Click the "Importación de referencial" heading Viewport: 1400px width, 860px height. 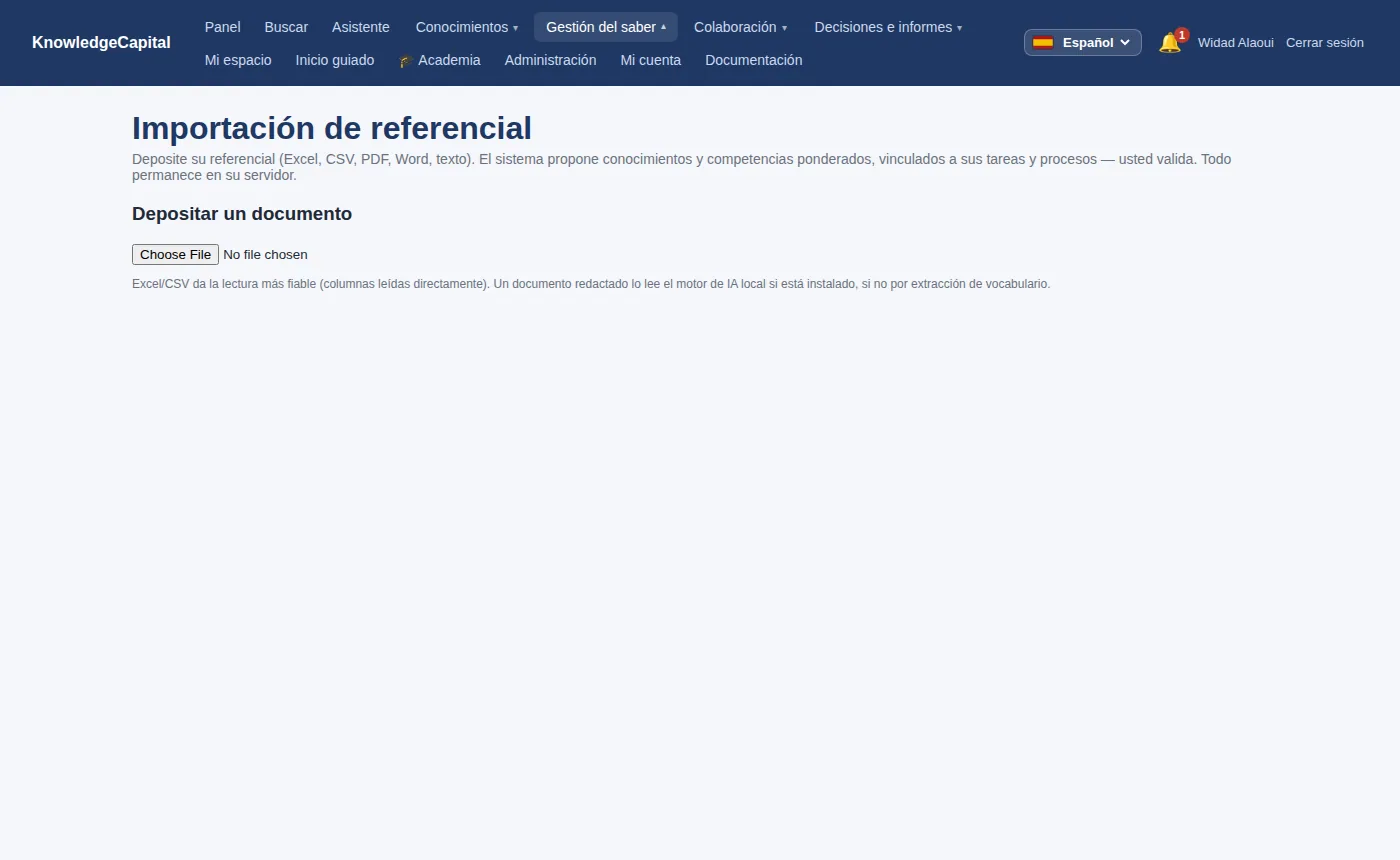click(x=332, y=128)
